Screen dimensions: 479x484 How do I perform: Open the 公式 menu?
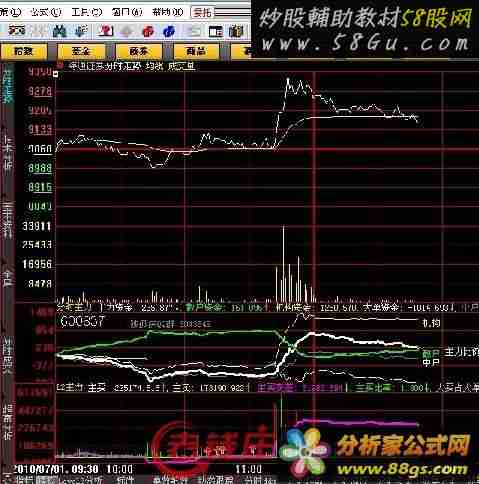click(x=46, y=13)
